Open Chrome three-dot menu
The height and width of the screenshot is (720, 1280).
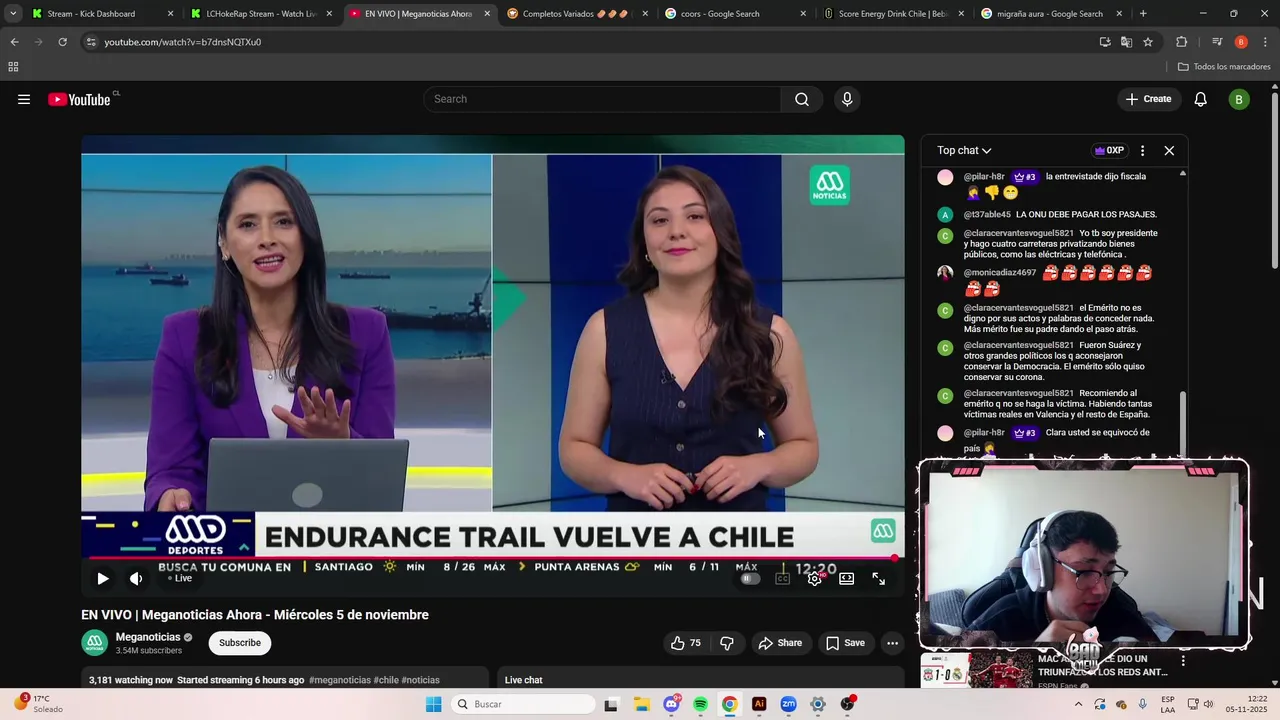[1265, 42]
